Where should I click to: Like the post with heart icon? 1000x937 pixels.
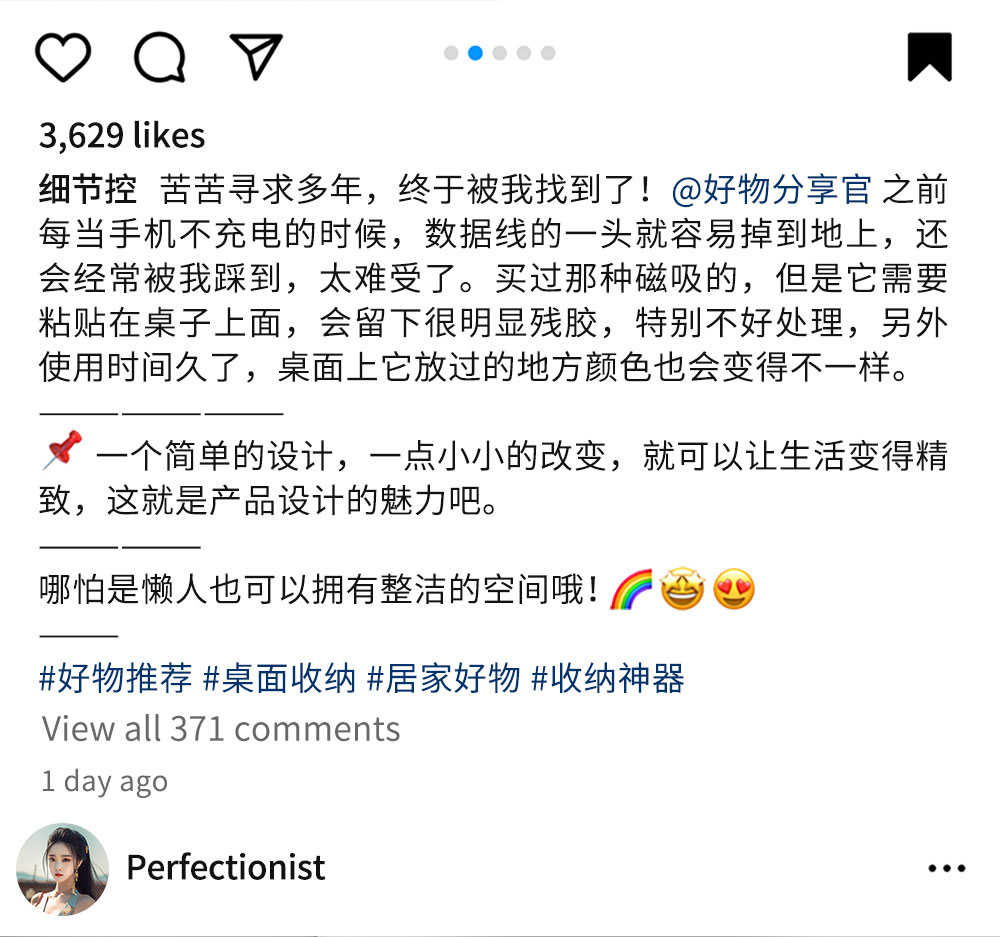[x=62, y=57]
